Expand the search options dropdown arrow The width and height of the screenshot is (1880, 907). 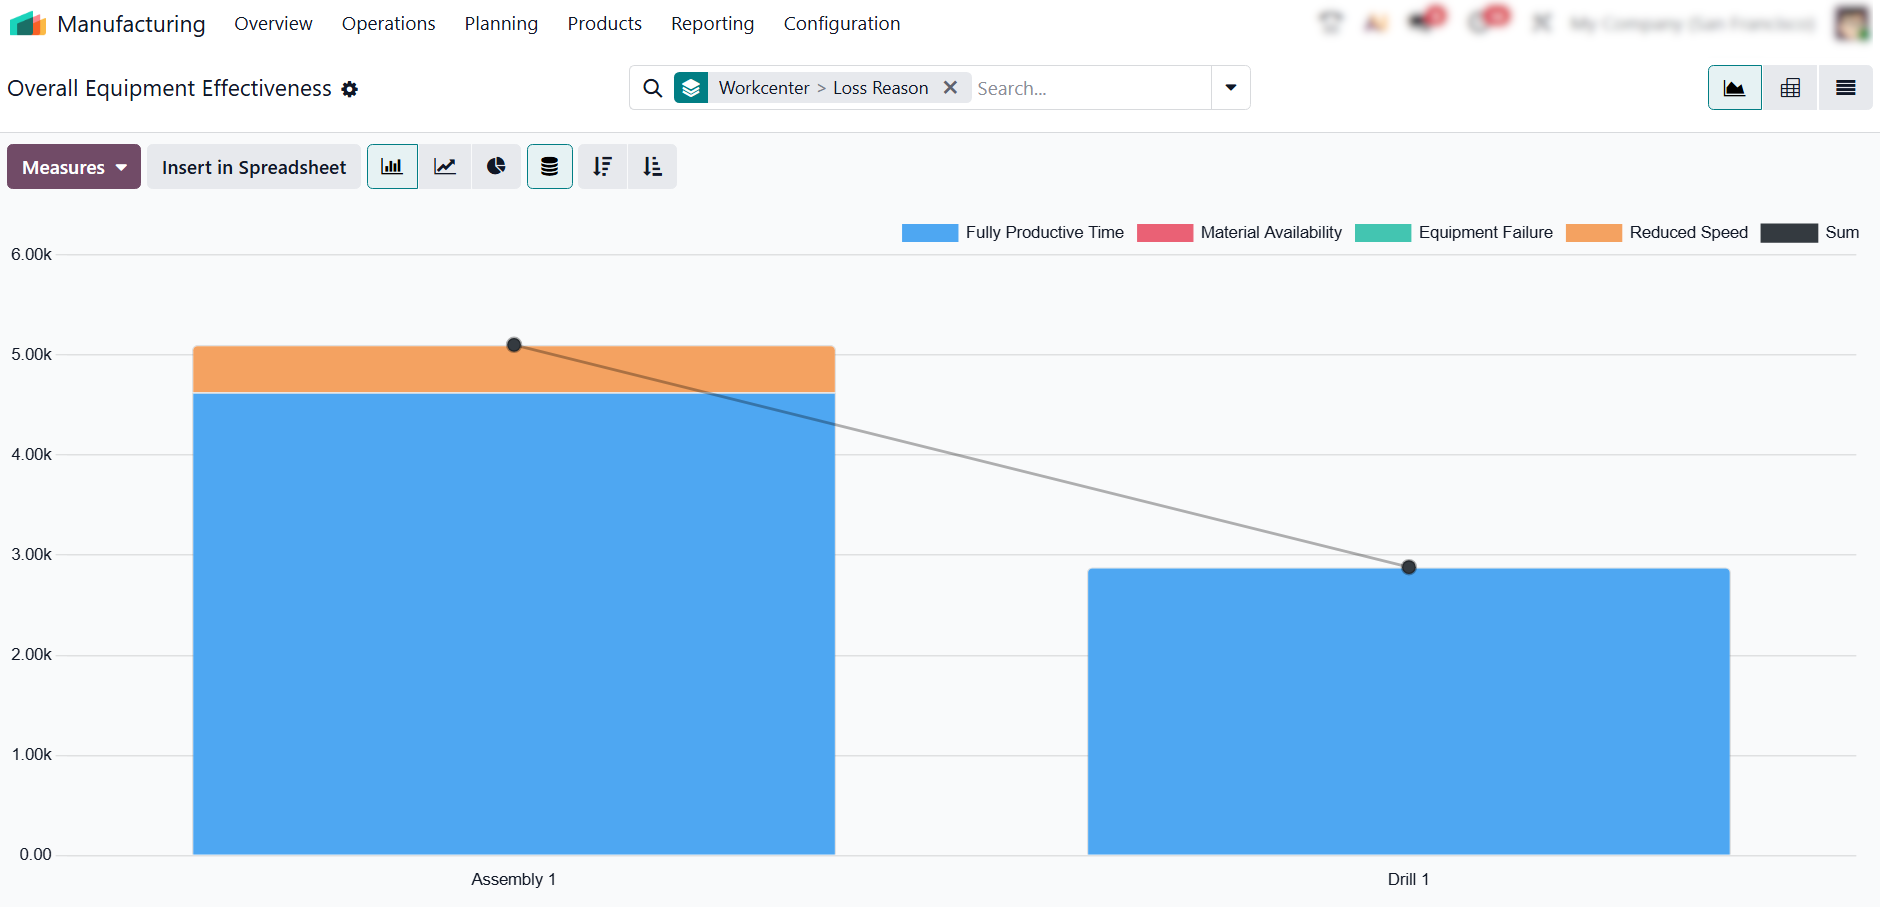pos(1231,88)
